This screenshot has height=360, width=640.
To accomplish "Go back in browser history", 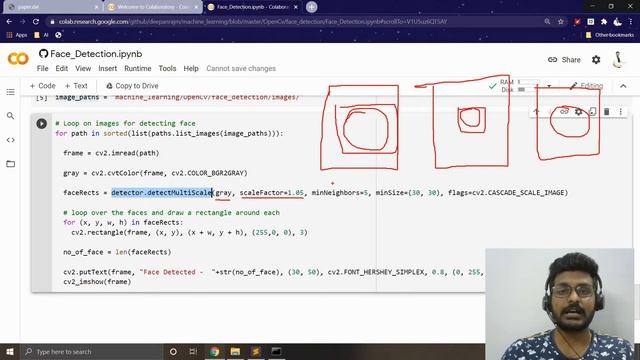I will 9,22.
